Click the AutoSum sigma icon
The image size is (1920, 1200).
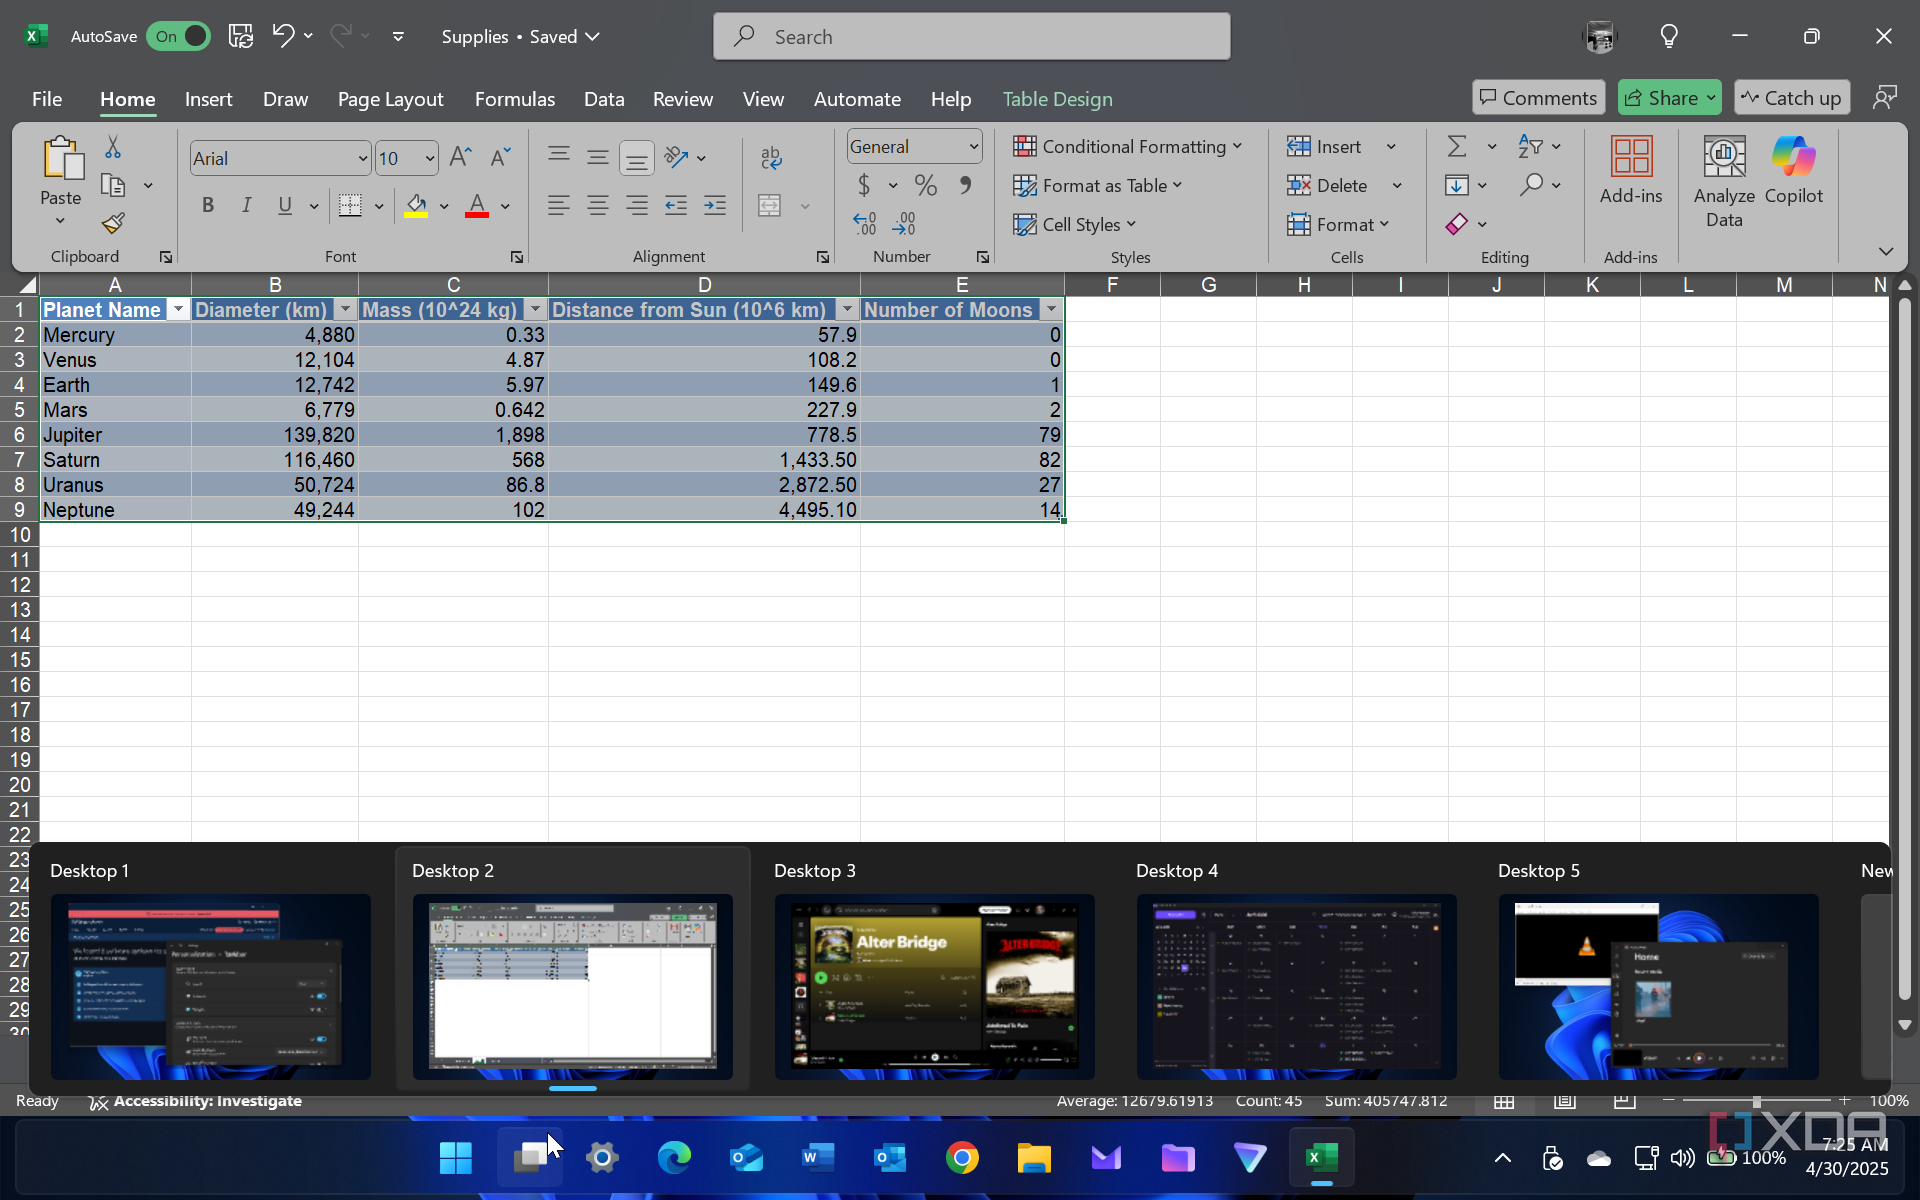(1458, 147)
